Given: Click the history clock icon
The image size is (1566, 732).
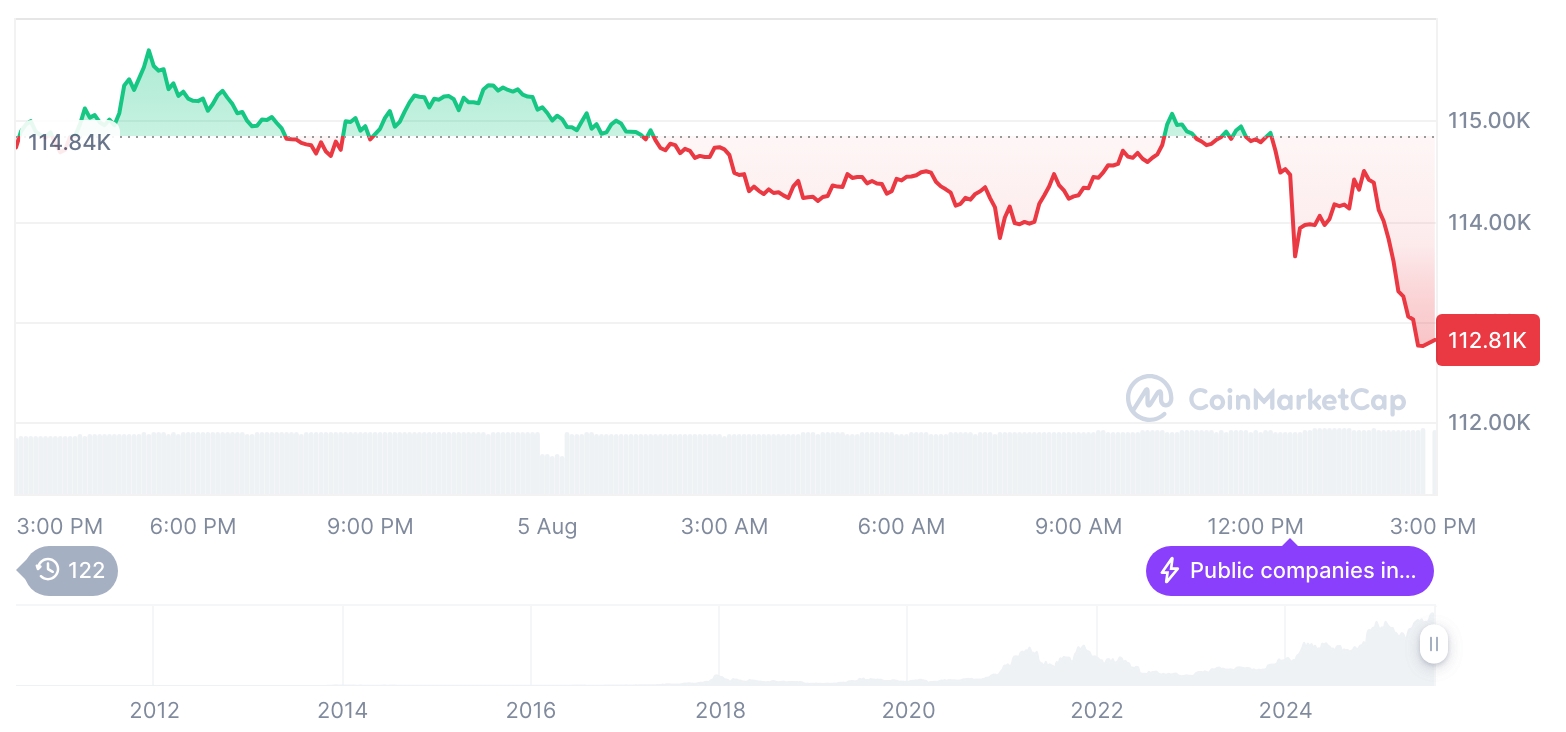Looking at the screenshot, I should click(x=48, y=570).
